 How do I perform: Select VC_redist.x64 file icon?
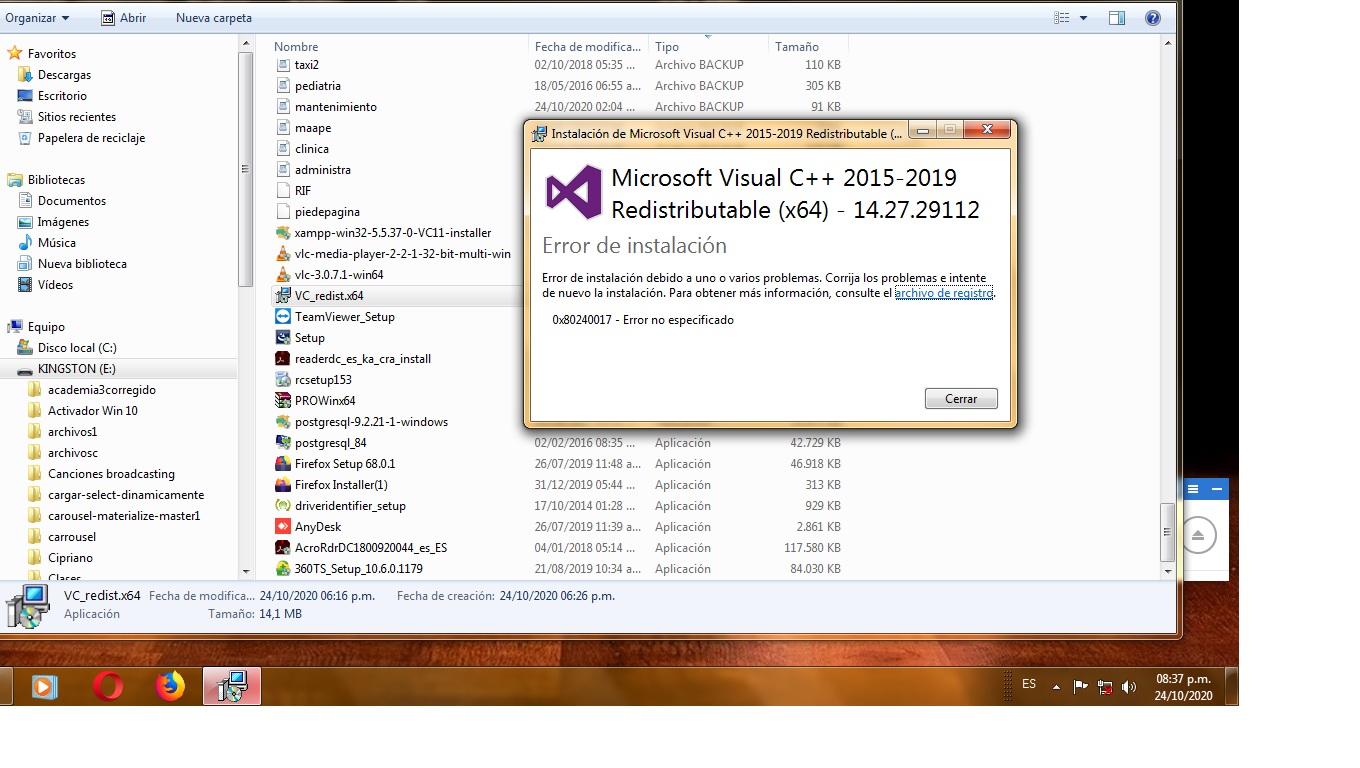pyautogui.click(x=283, y=296)
